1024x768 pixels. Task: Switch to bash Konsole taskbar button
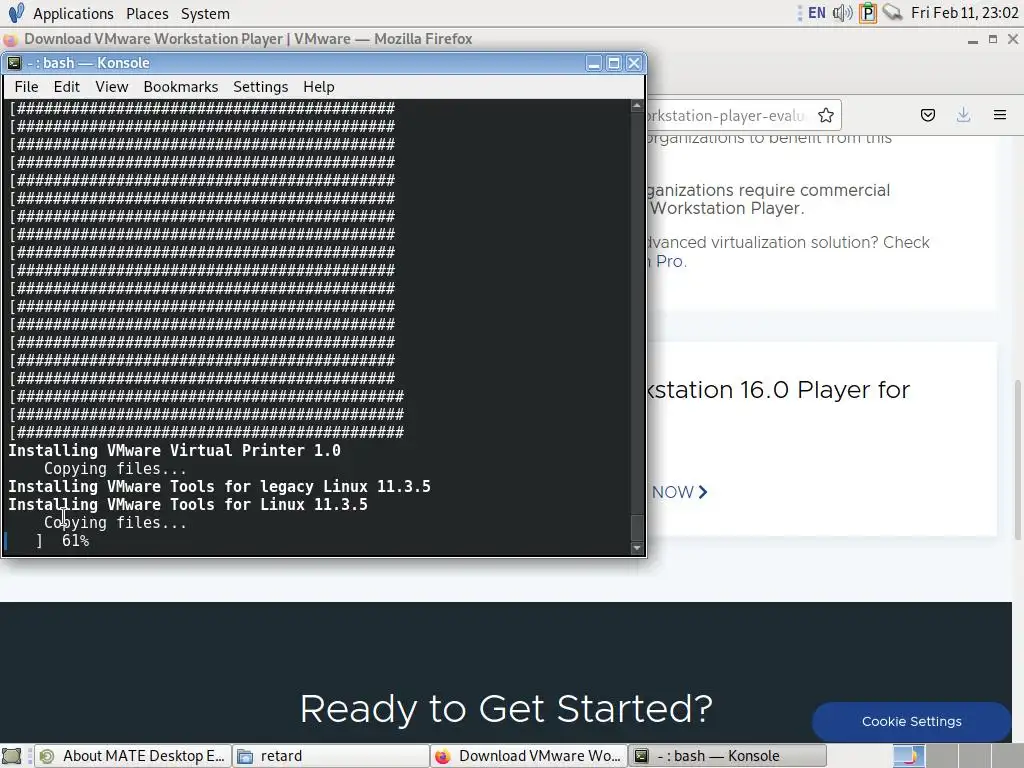(x=727, y=756)
